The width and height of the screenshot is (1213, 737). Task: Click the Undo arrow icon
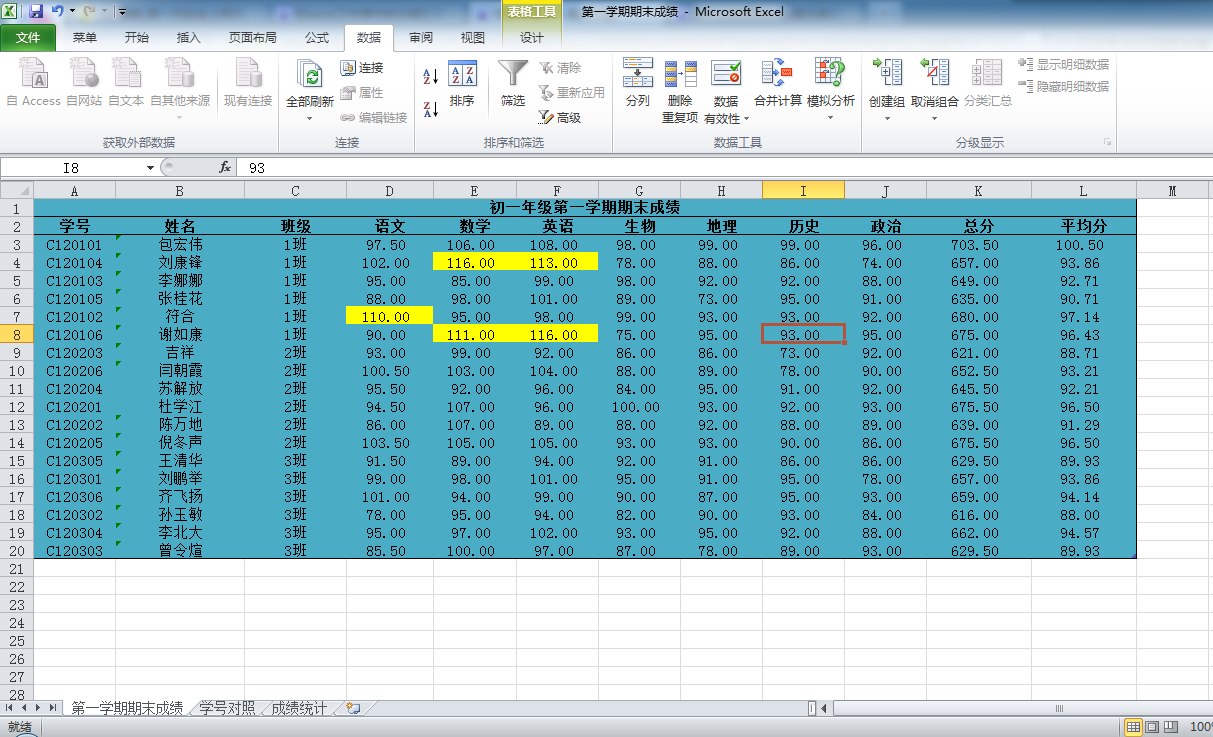click(57, 12)
